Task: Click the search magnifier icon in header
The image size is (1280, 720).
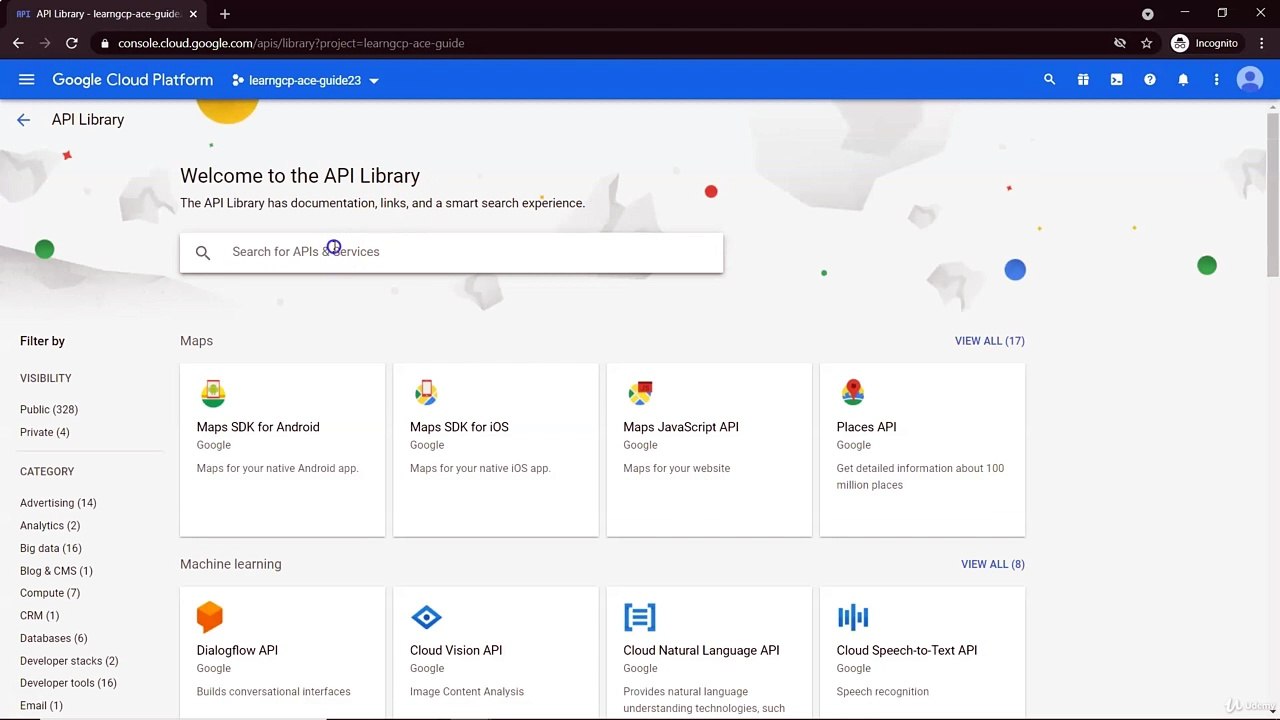Action: tap(1049, 80)
